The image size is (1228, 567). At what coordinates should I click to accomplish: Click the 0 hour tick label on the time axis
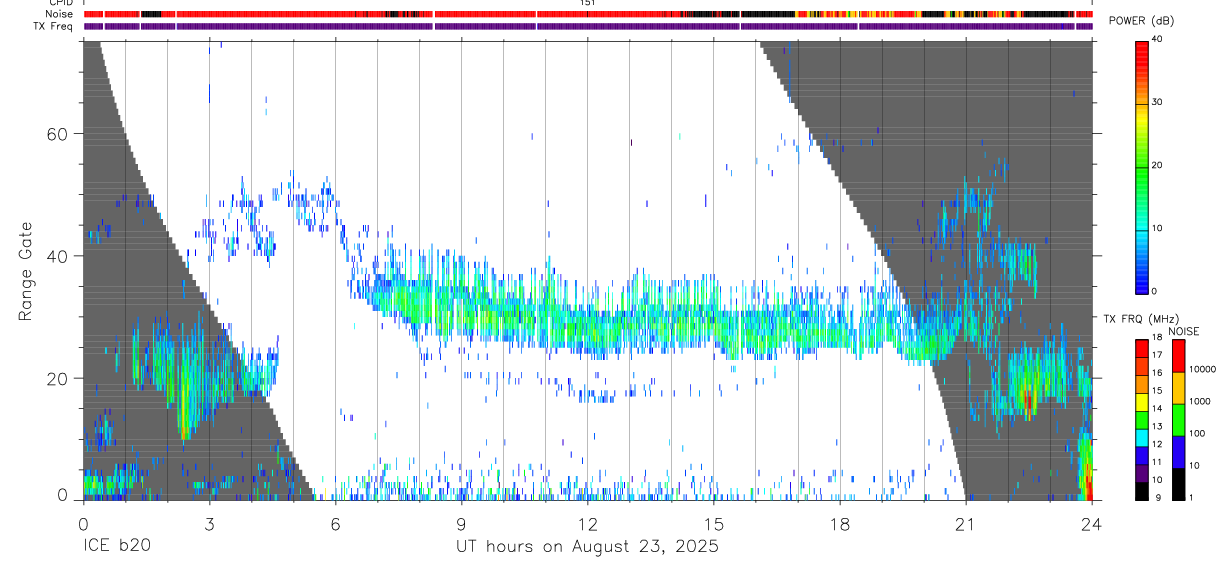[x=83, y=524]
